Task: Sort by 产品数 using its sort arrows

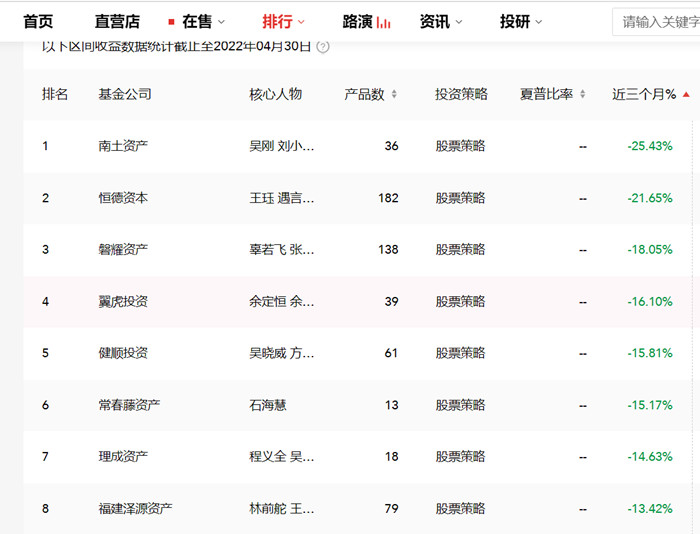Action: pos(394,94)
